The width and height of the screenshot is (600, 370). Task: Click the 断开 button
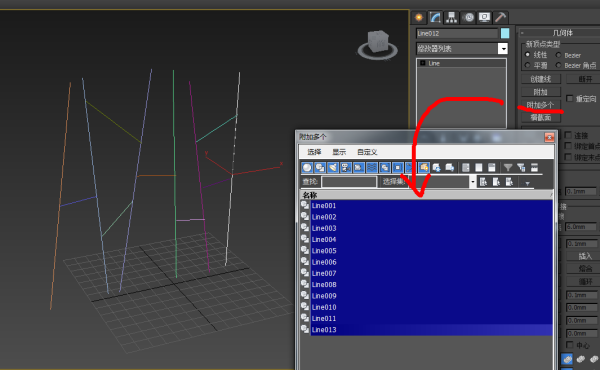[x=584, y=79]
